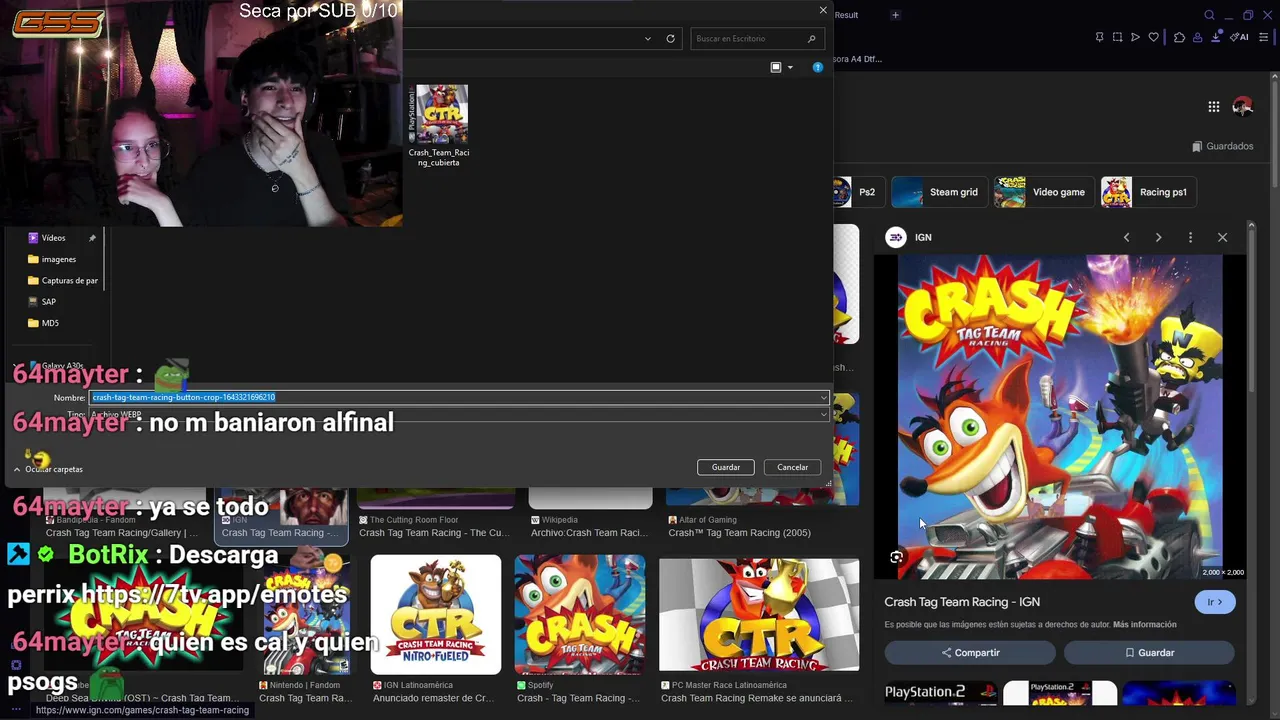The width and height of the screenshot is (1280, 720).
Task: Click the Ir visit button
Action: [x=1215, y=602]
